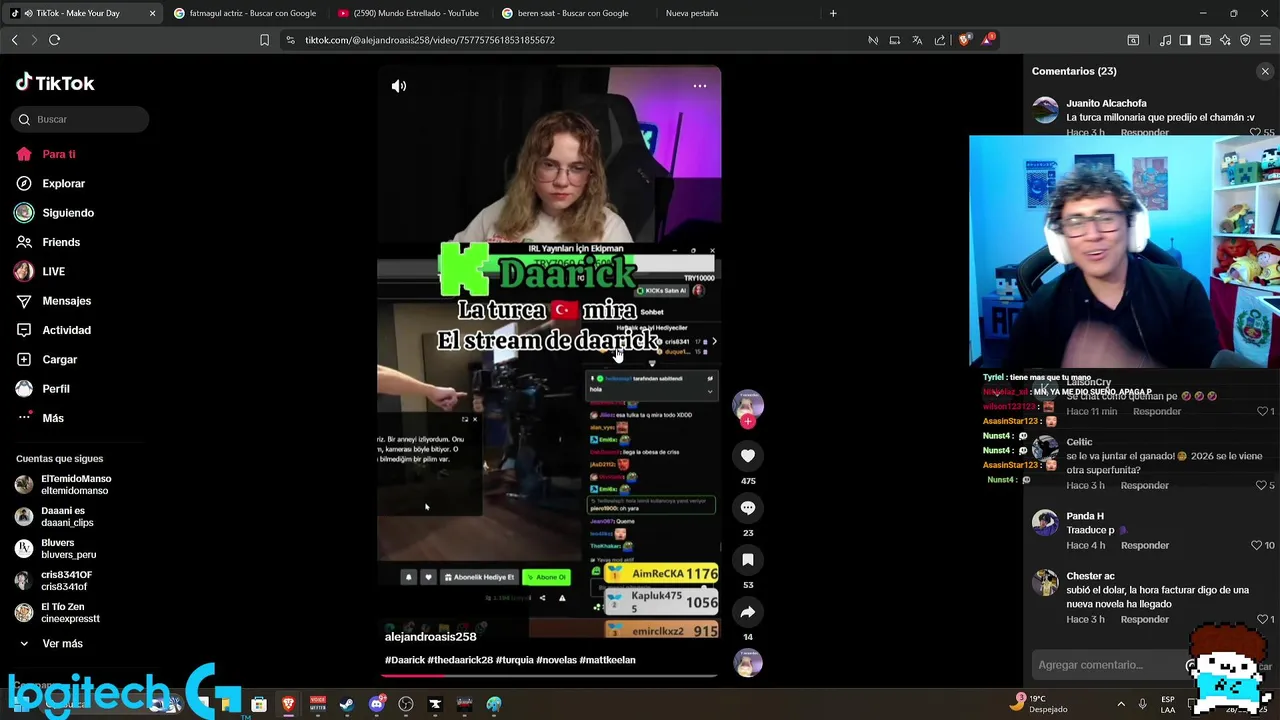Open your Perfil page
1280x720 pixels.
[x=55, y=389]
